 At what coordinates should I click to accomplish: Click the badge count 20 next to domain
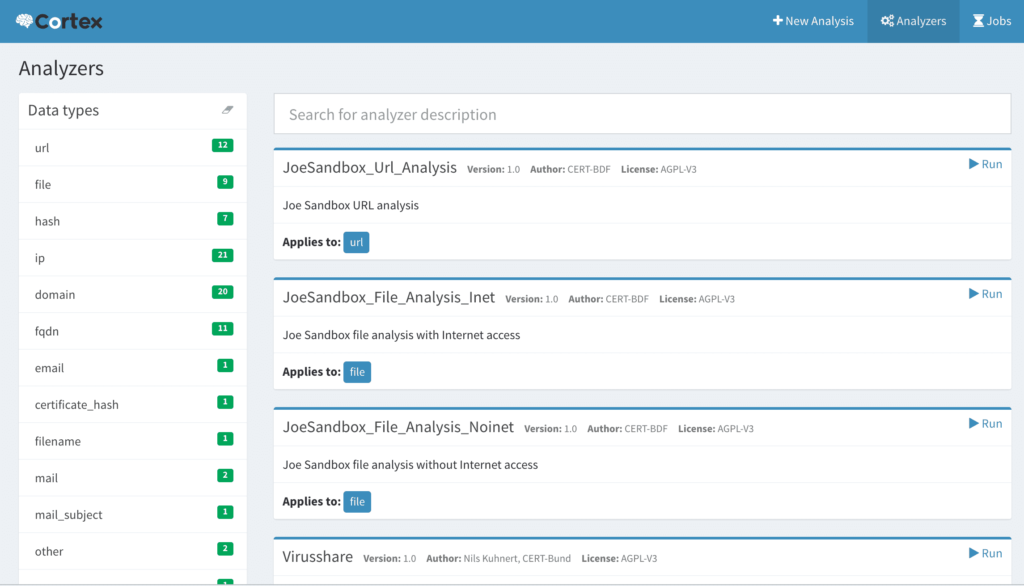[x=223, y=291]
